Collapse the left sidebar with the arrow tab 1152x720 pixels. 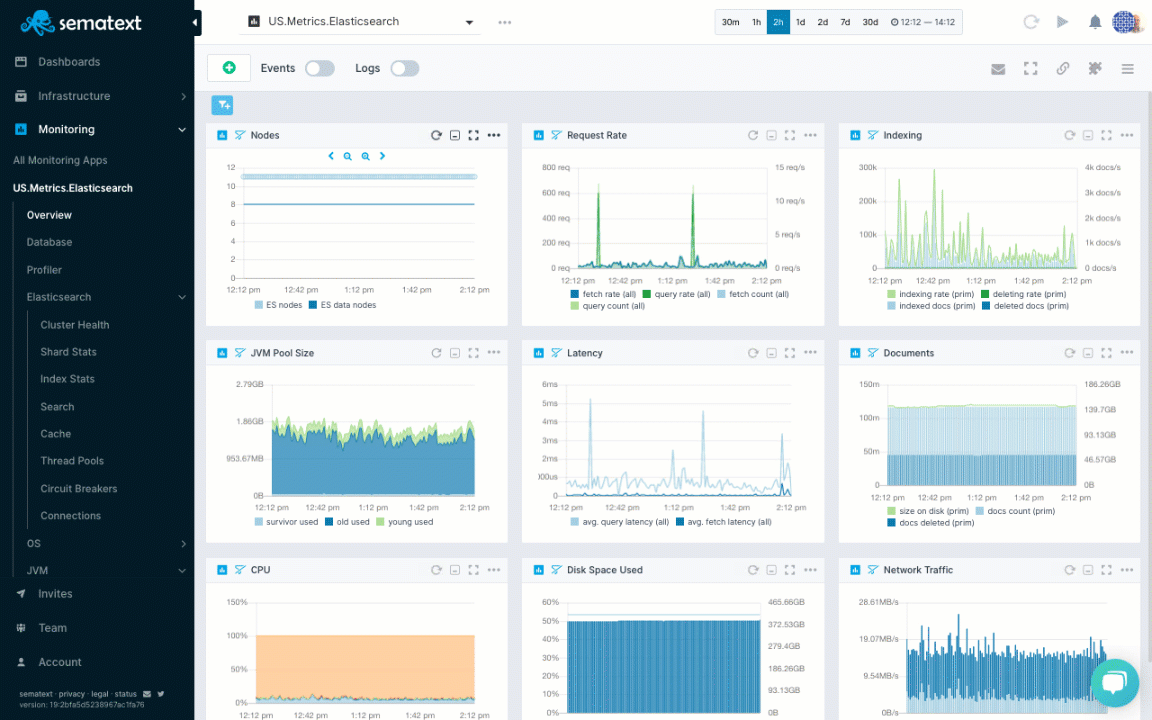tap(195, 23)
